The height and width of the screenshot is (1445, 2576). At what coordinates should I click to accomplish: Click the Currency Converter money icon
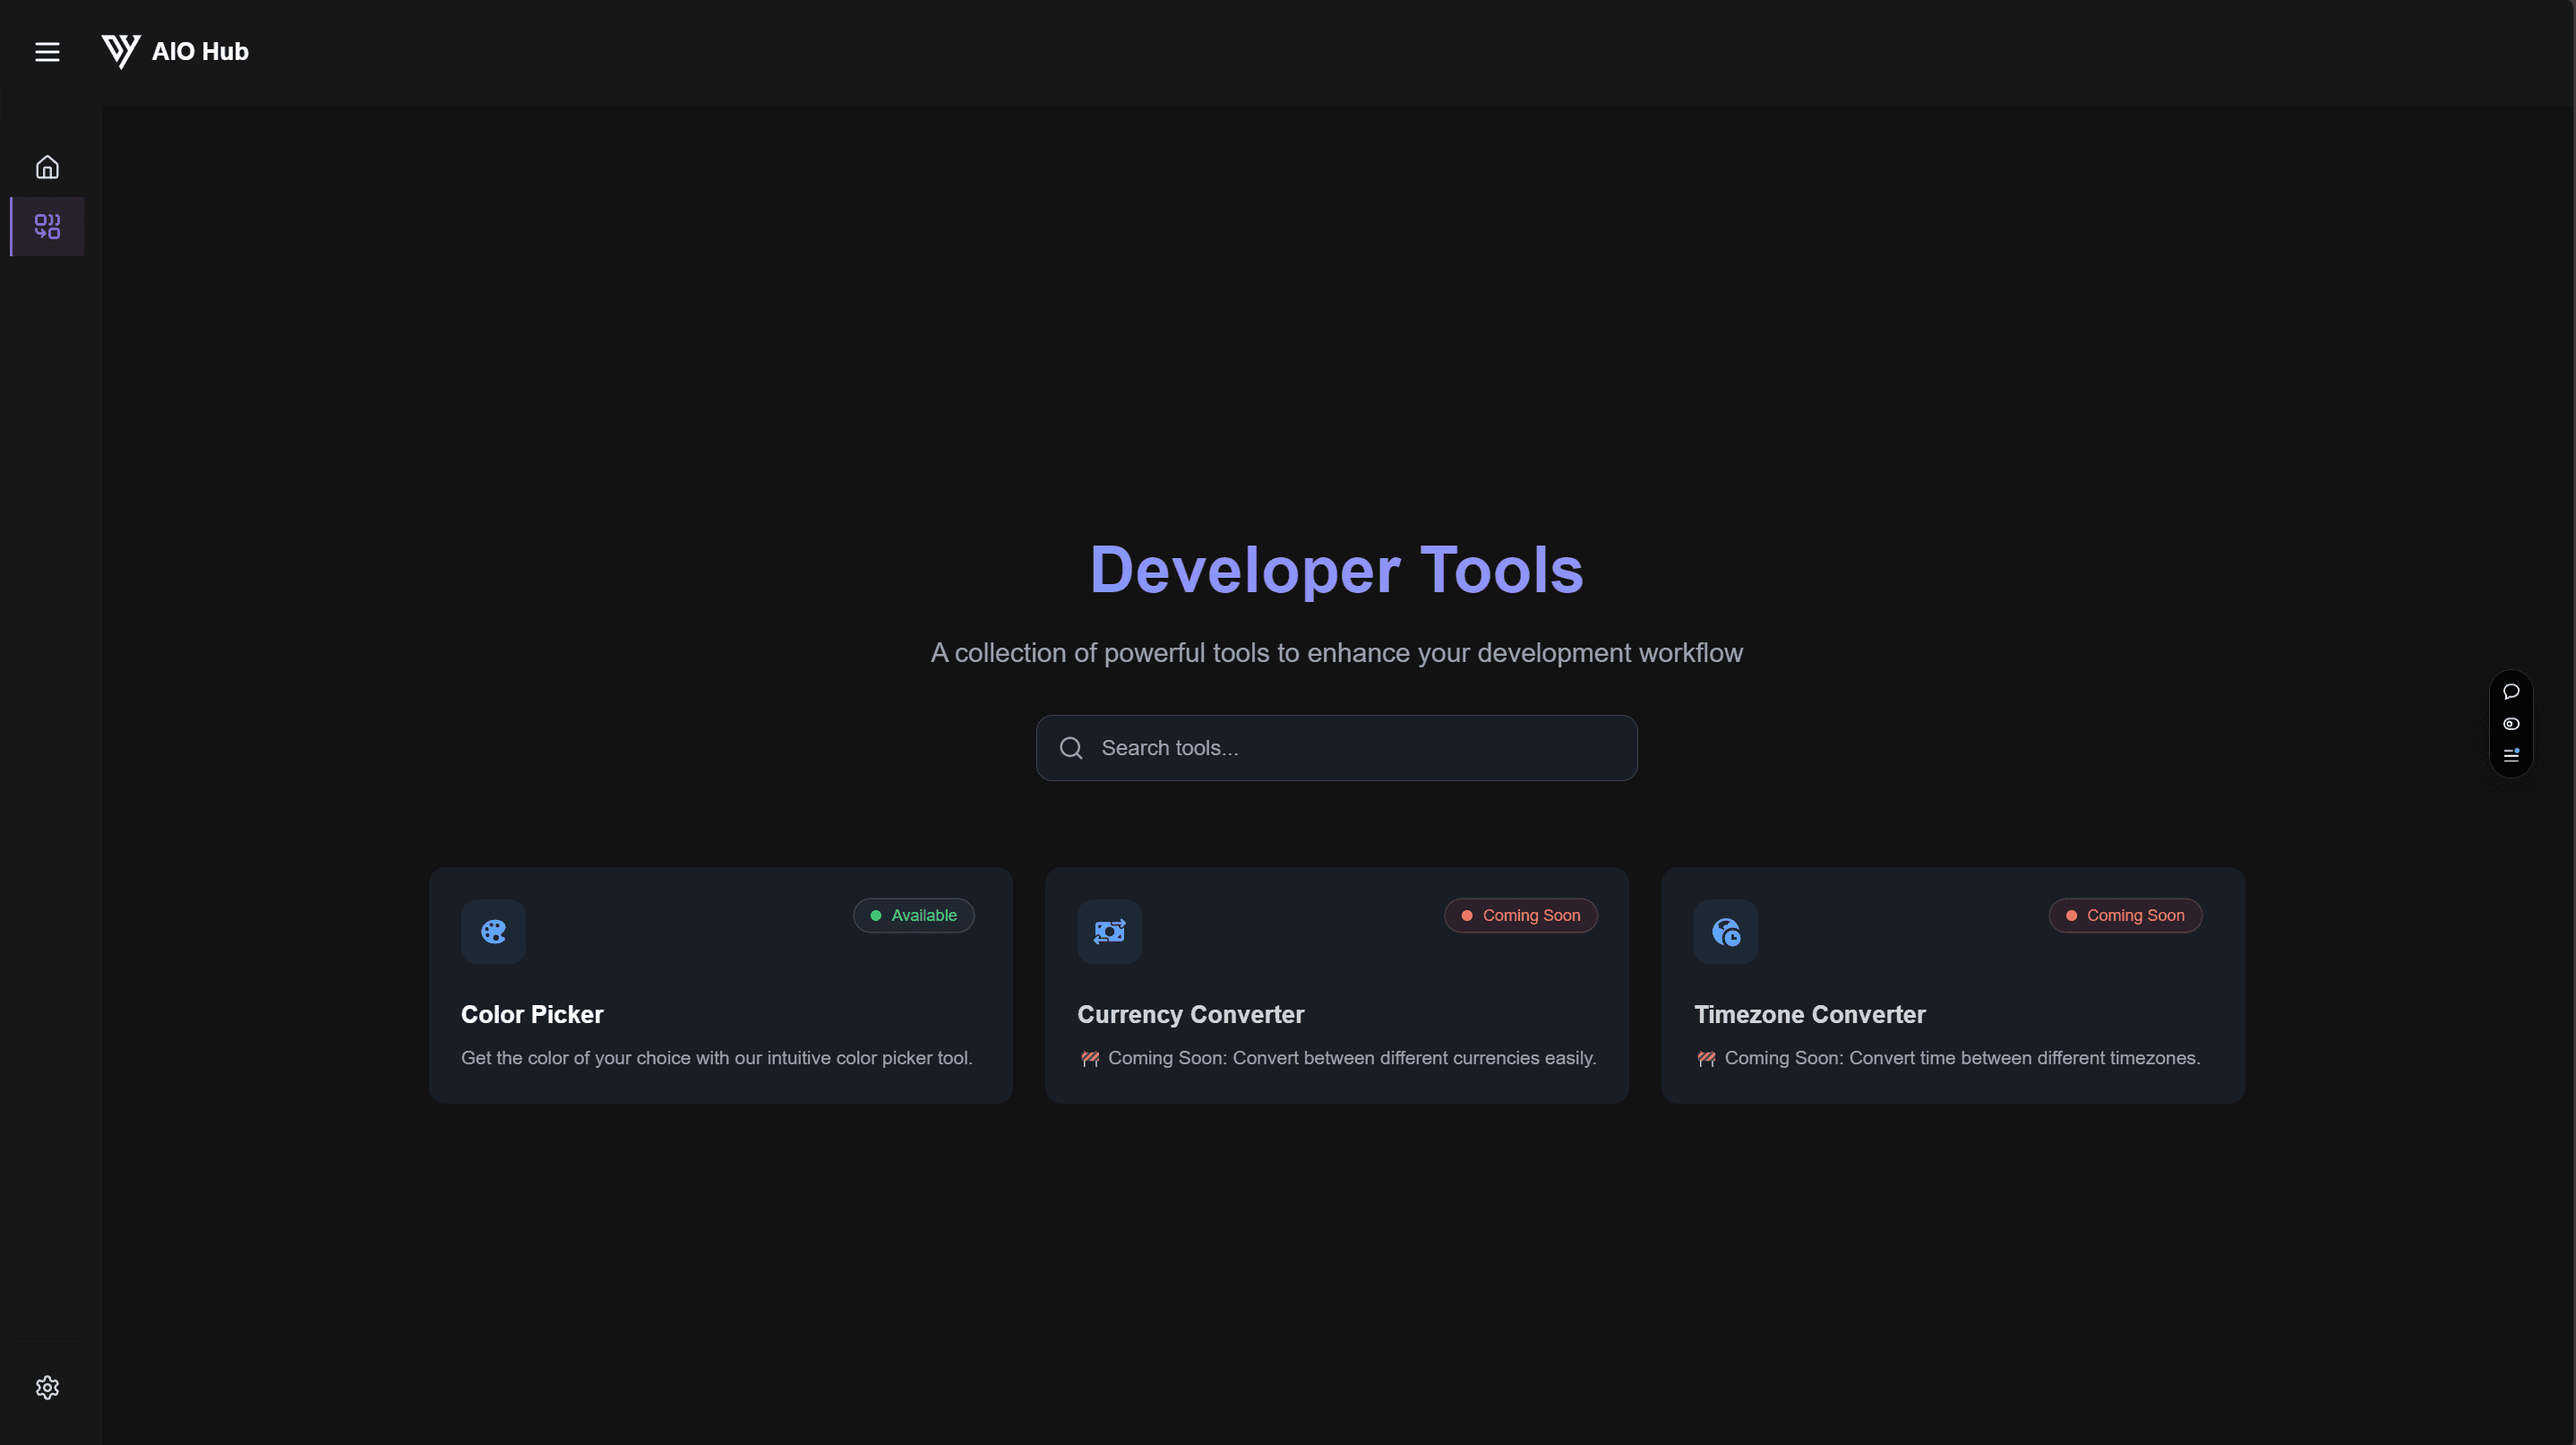(1109, 931)
